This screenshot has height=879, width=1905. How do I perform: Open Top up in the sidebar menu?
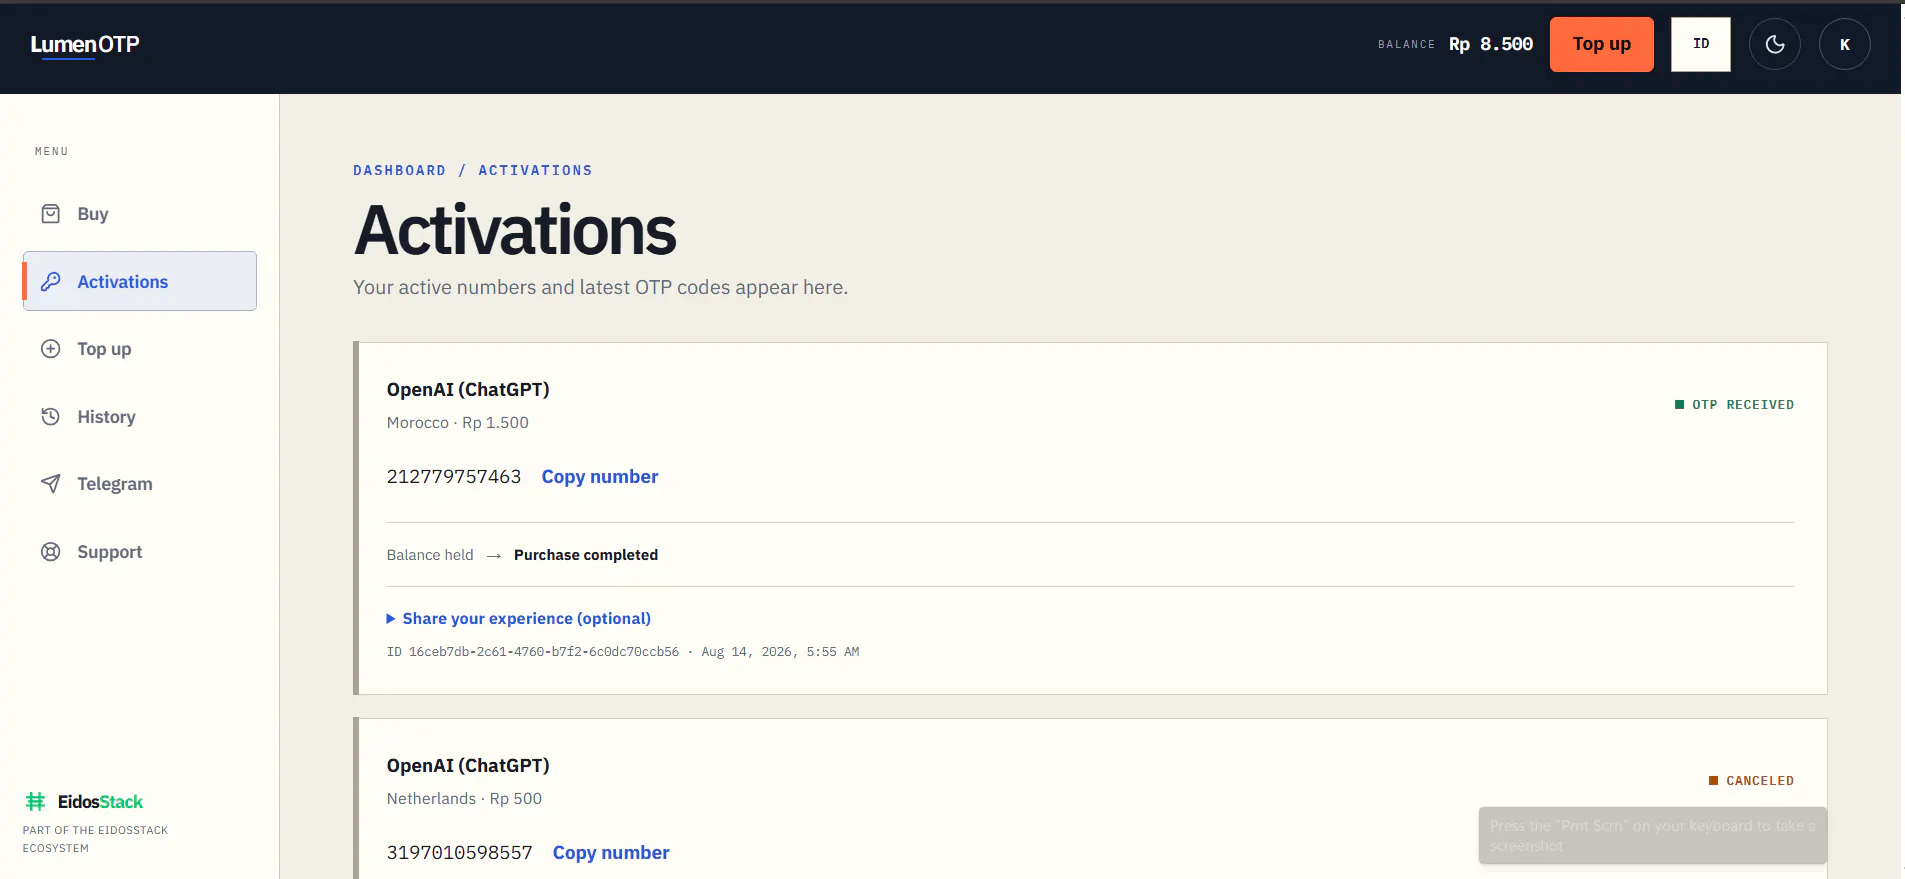click(140, 348)
